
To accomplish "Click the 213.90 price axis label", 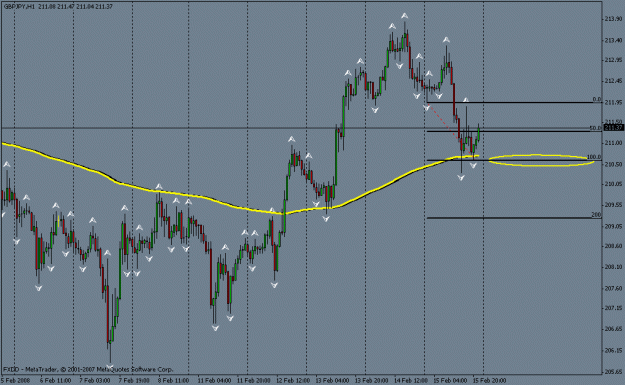I will click(x=614, y=19).
